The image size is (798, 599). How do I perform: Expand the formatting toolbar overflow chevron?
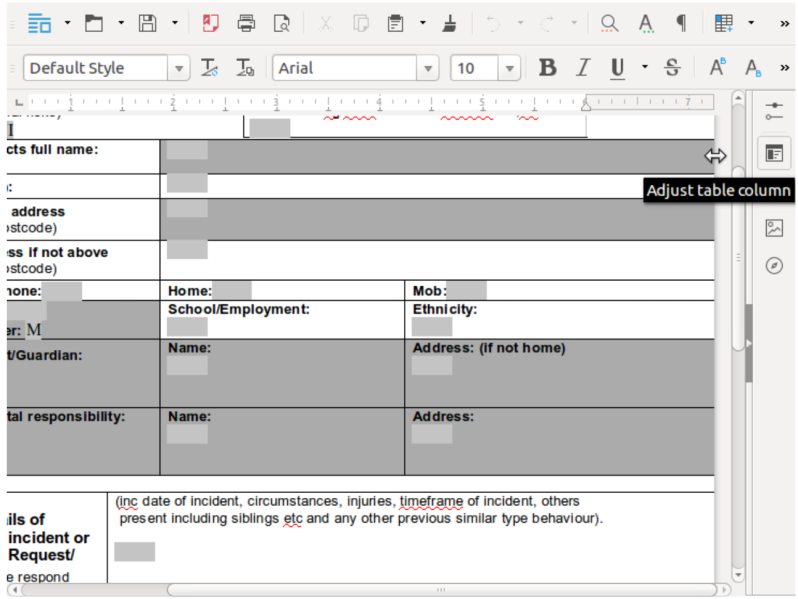click(784, 68)
